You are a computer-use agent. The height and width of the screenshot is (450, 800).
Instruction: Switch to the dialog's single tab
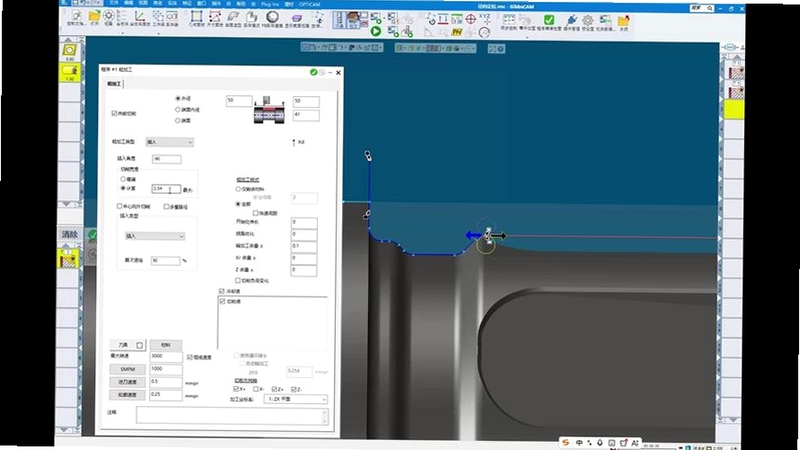(x=114, y=84)
